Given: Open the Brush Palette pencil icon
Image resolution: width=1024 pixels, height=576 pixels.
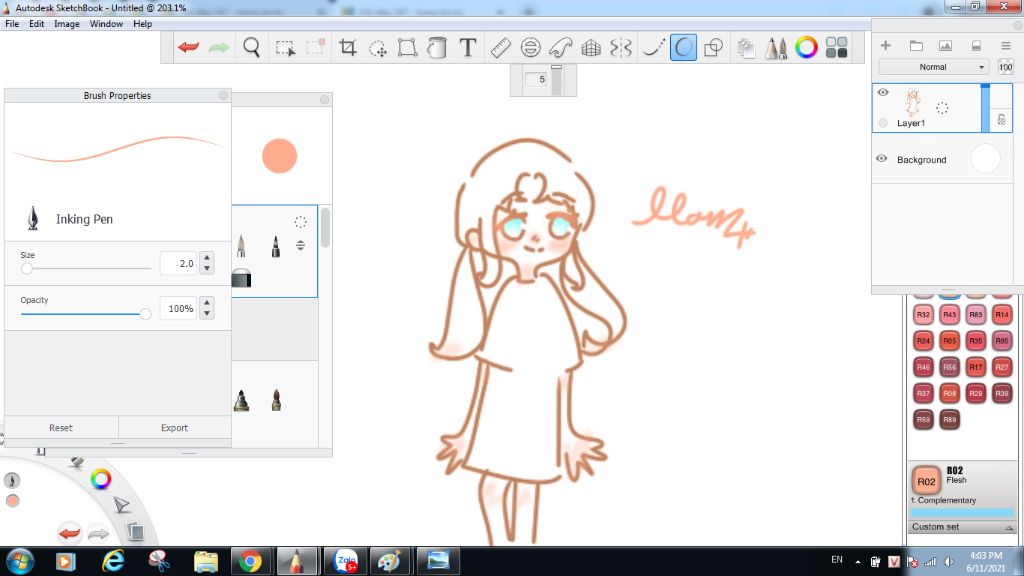Looking at the screenshot, I should click(x=776, y=48).
